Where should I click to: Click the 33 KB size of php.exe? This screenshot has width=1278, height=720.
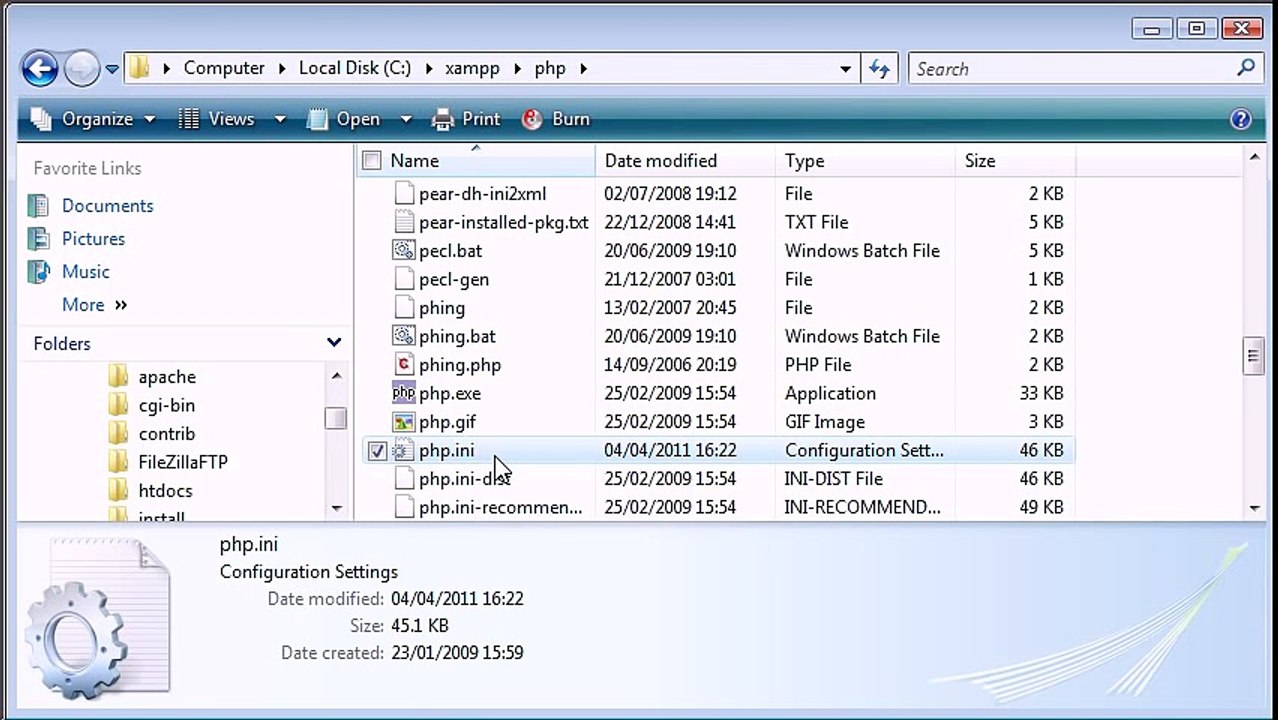(1041, 394)
